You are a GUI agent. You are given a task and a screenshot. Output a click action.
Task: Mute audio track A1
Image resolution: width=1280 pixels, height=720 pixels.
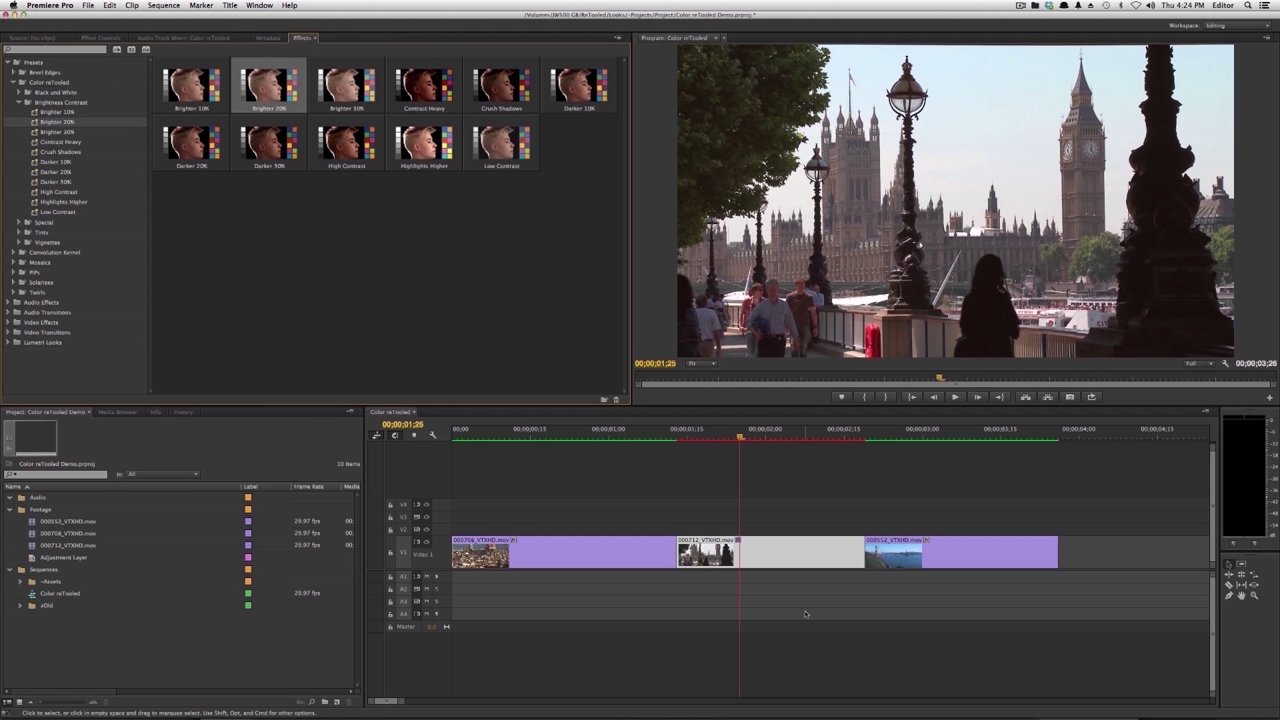tap(426, 577)
